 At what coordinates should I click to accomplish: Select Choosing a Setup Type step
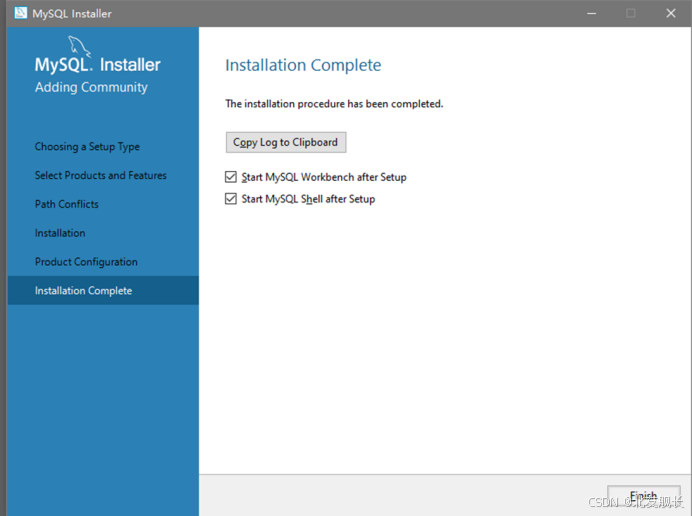click(x=87, y=147)
